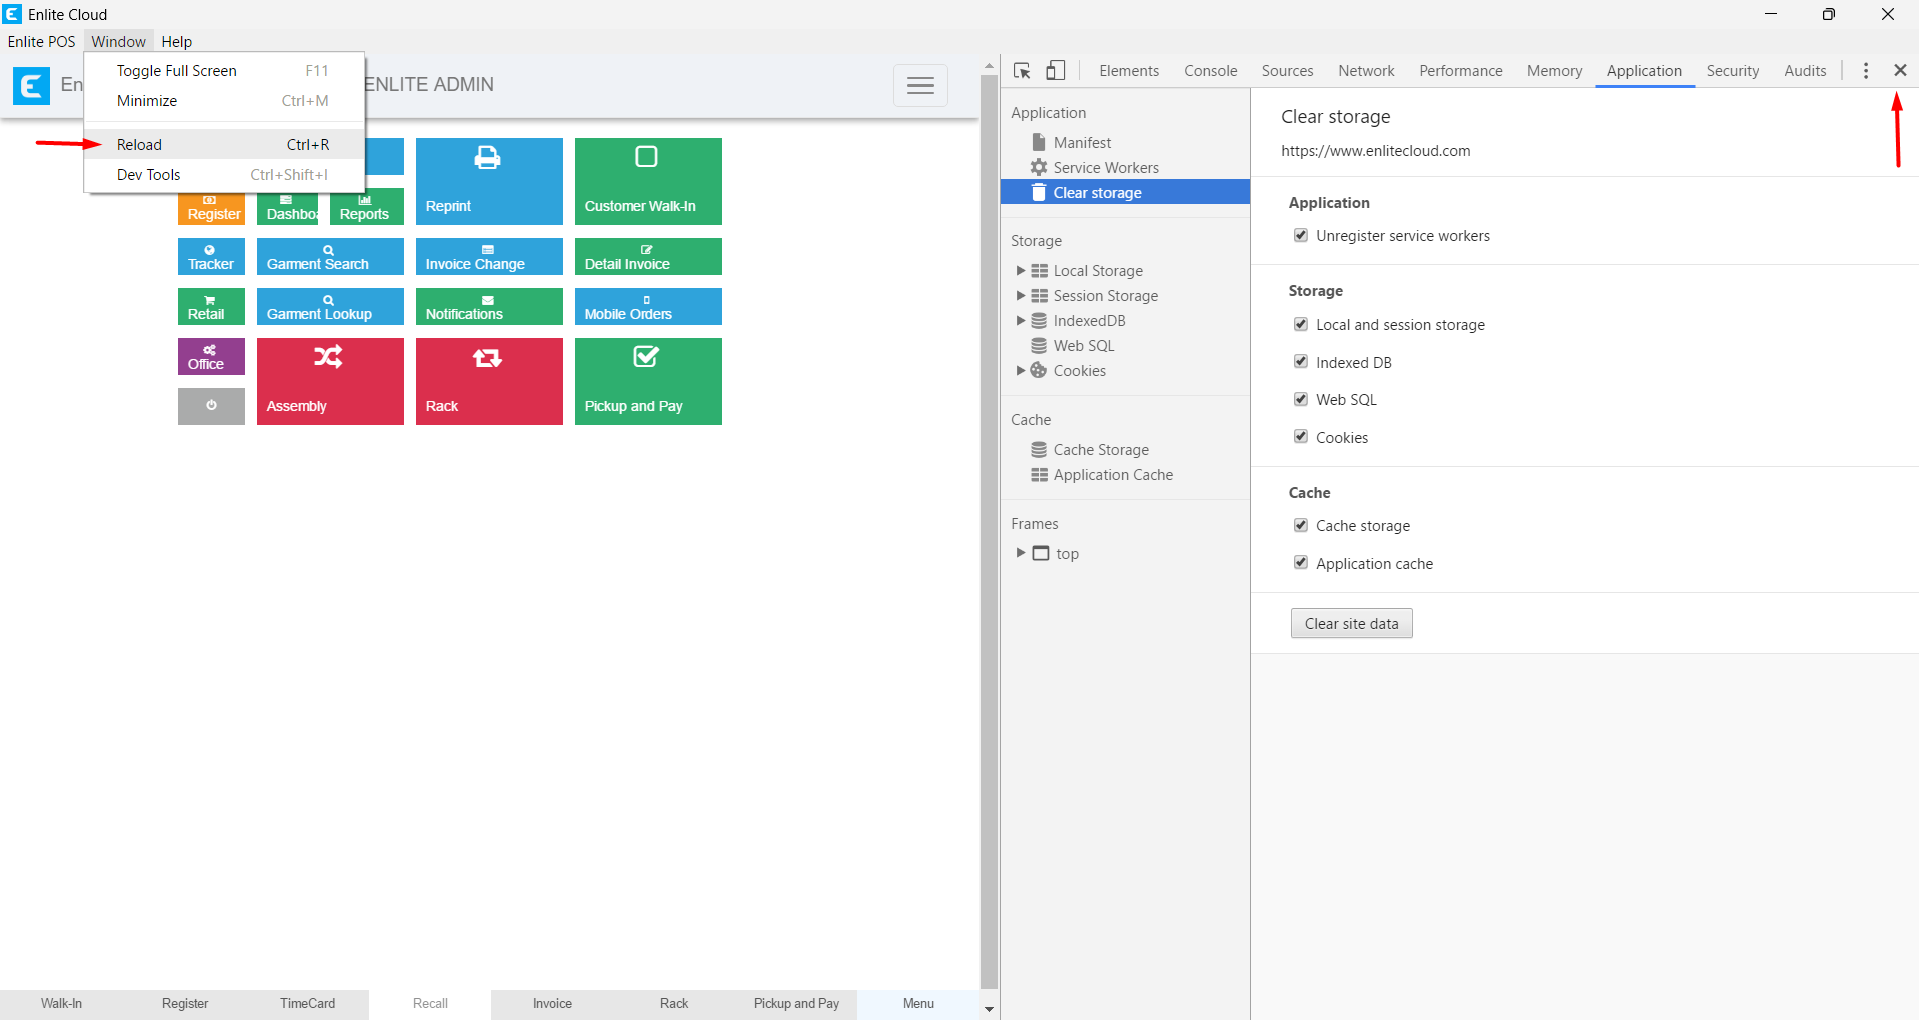Viewport: 1919px width, 1020px height.
Task: Toggle the Cookies checkbox
Action: pyautogui.click(x=1301, y=437)
